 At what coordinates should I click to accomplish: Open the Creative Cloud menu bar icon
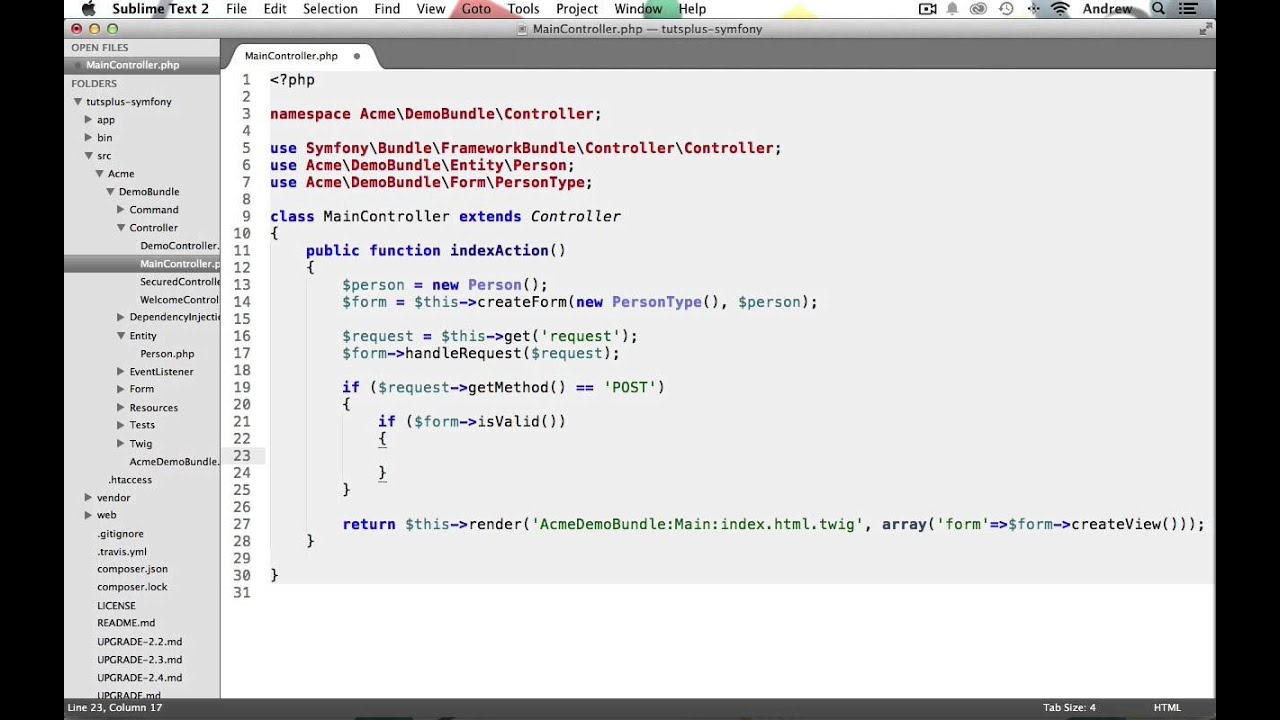click(x=979, y=9)
